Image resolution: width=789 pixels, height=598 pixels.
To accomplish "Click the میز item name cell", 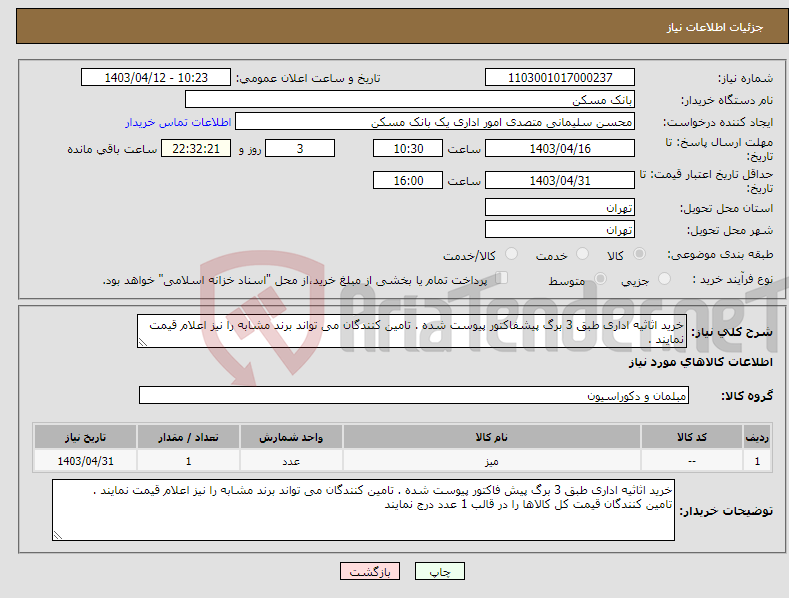I will [x=492, y=461].
